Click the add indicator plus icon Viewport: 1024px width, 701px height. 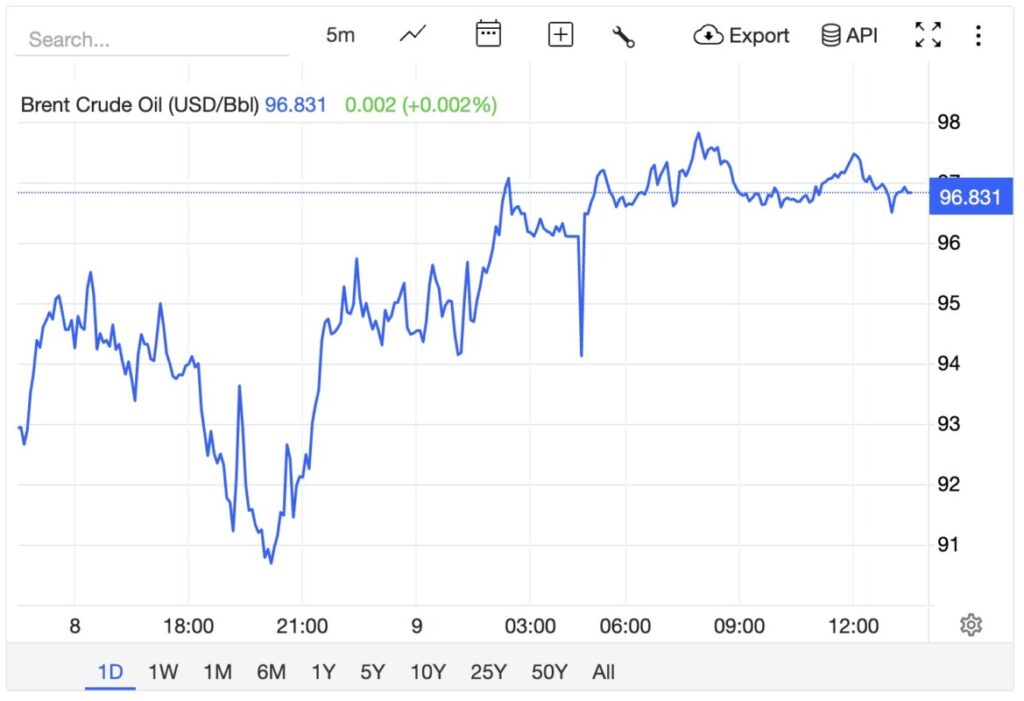click(560, 34)
